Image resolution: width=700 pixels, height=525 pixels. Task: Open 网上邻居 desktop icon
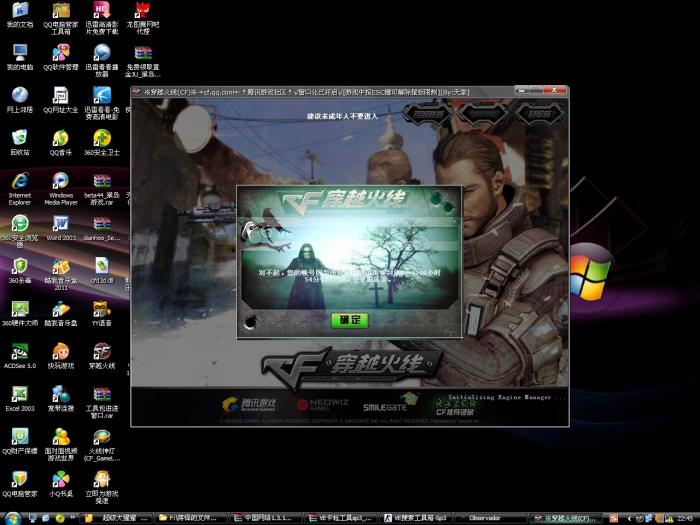tap(20, 100)
